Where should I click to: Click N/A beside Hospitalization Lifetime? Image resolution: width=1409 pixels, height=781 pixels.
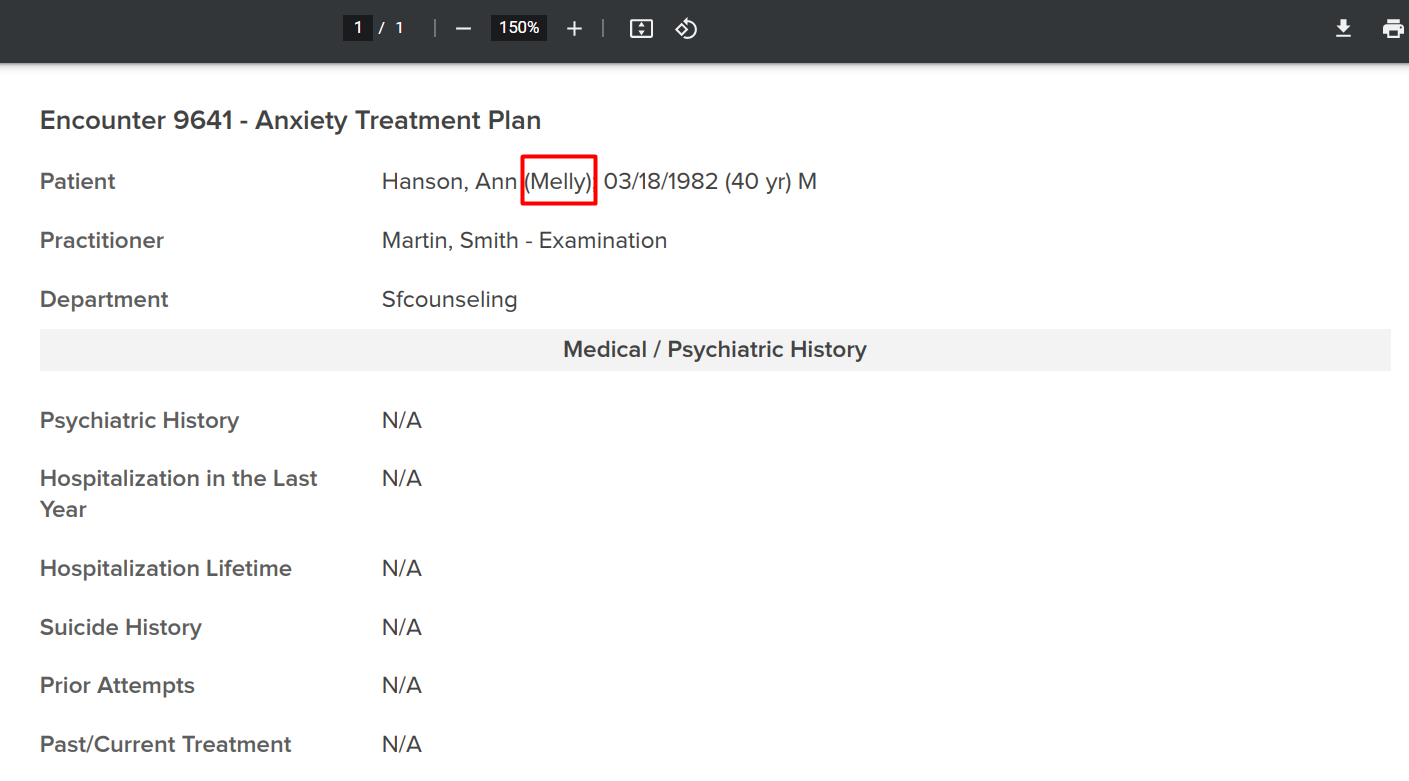[x=402, y=569]
